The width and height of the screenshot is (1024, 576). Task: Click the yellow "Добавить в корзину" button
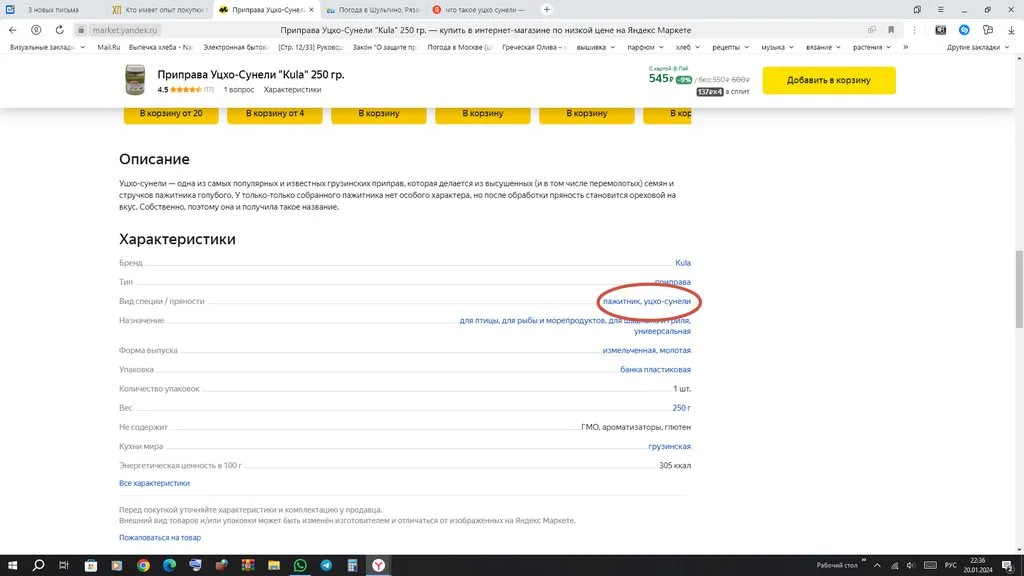[x=829, y=80]
